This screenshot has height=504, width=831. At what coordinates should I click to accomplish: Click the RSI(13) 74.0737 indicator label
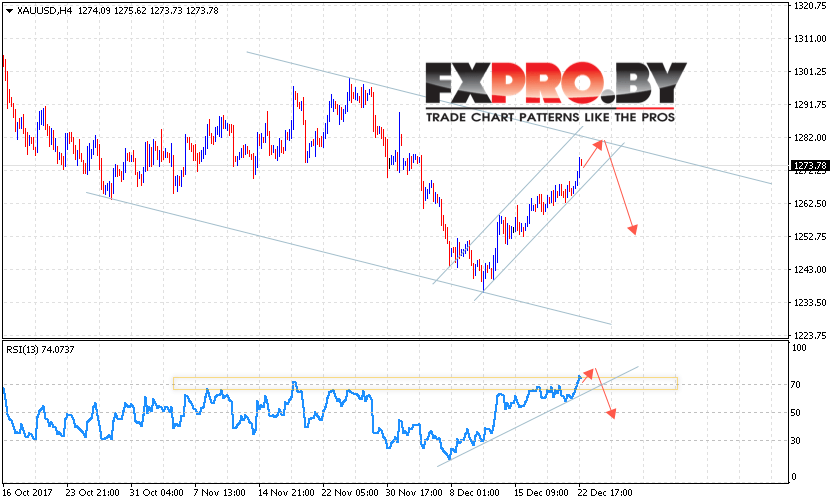click(40, 349)
